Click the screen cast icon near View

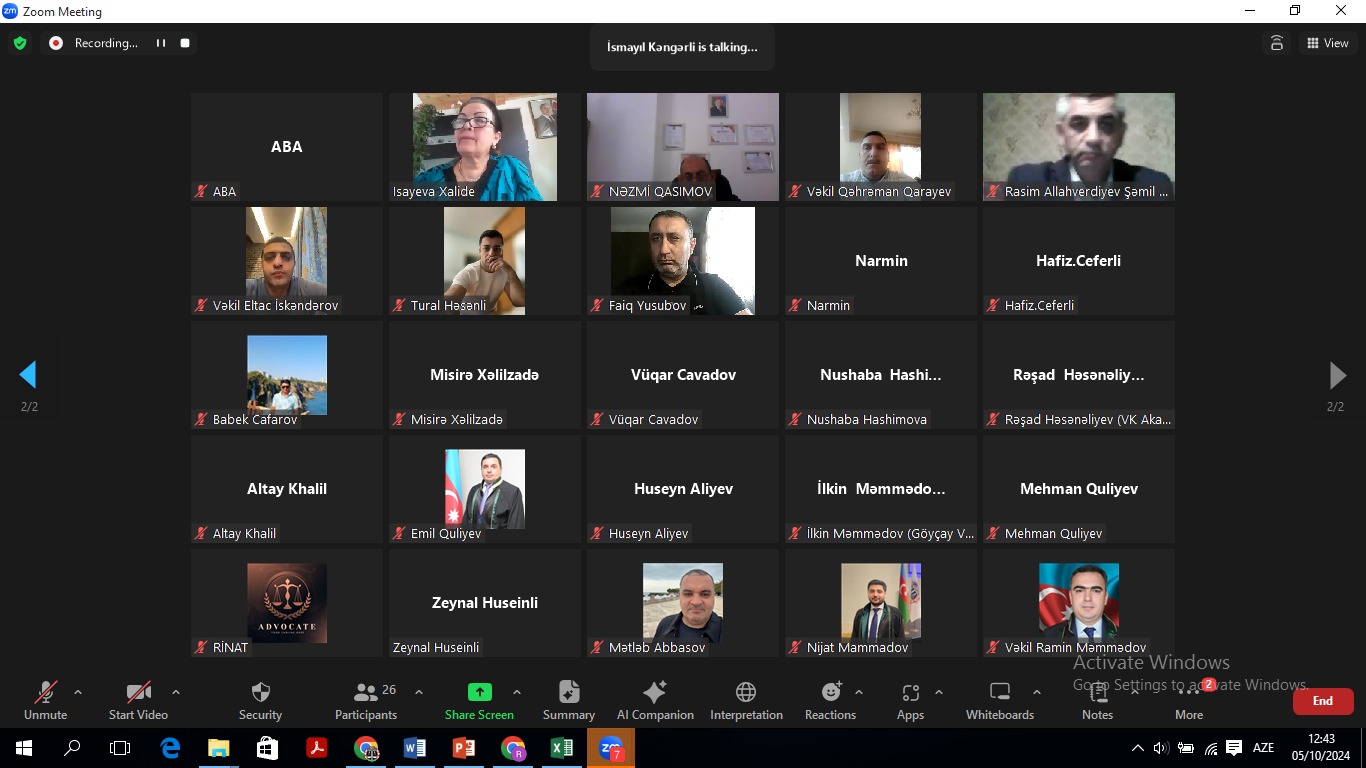click(x=1277, y=43)
